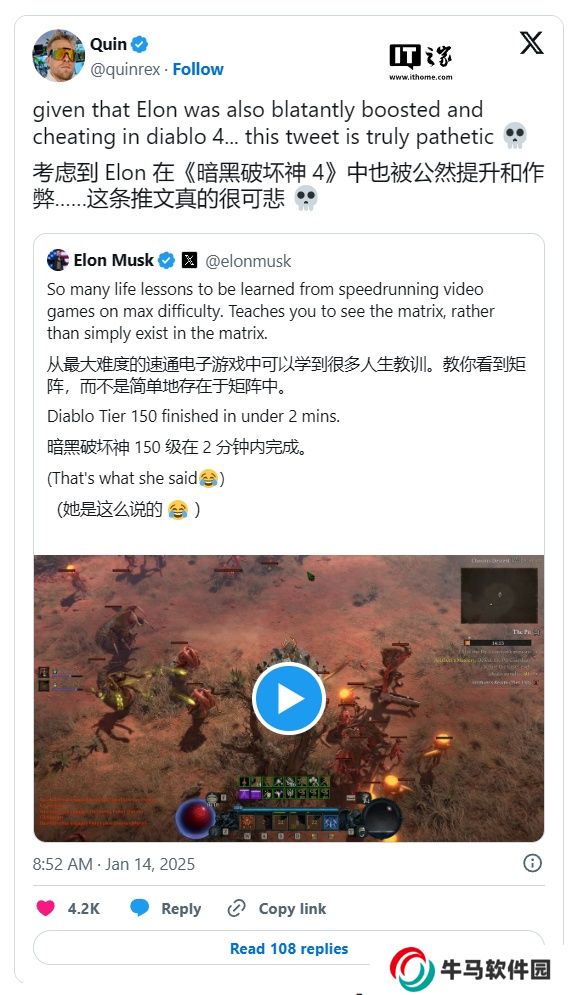Viewport: 570px width, 995px height.
Task: Play the Diablo gameplay video
Action: (289, 699)
